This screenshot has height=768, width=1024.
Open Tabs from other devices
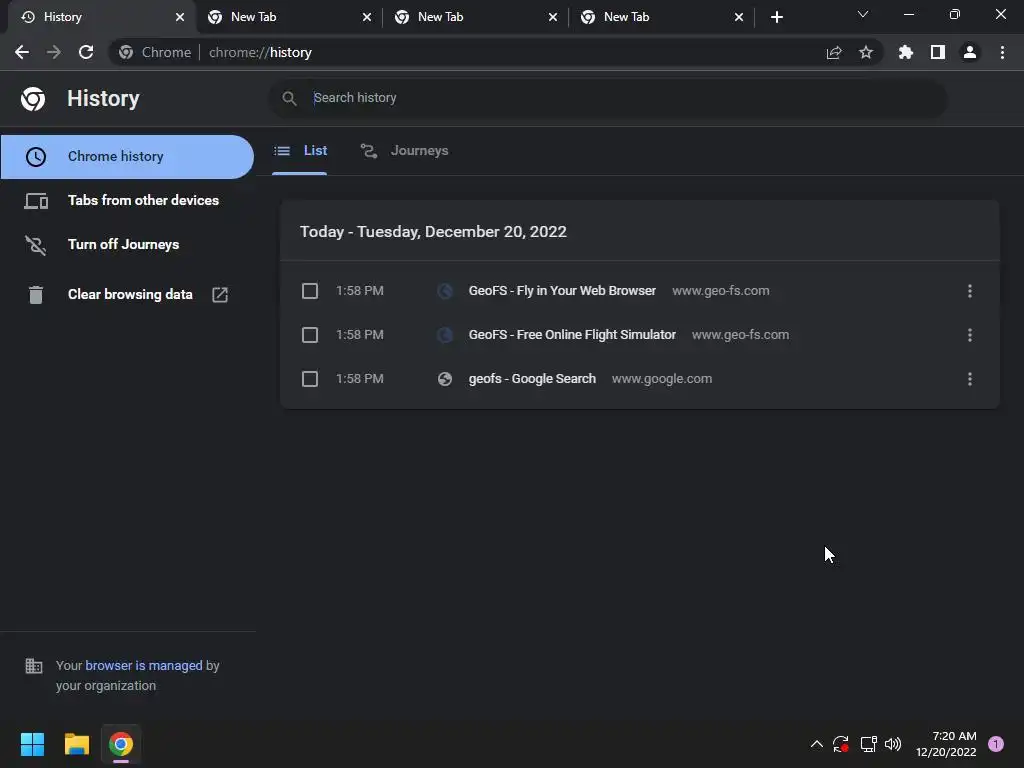[x=127, y=200]
